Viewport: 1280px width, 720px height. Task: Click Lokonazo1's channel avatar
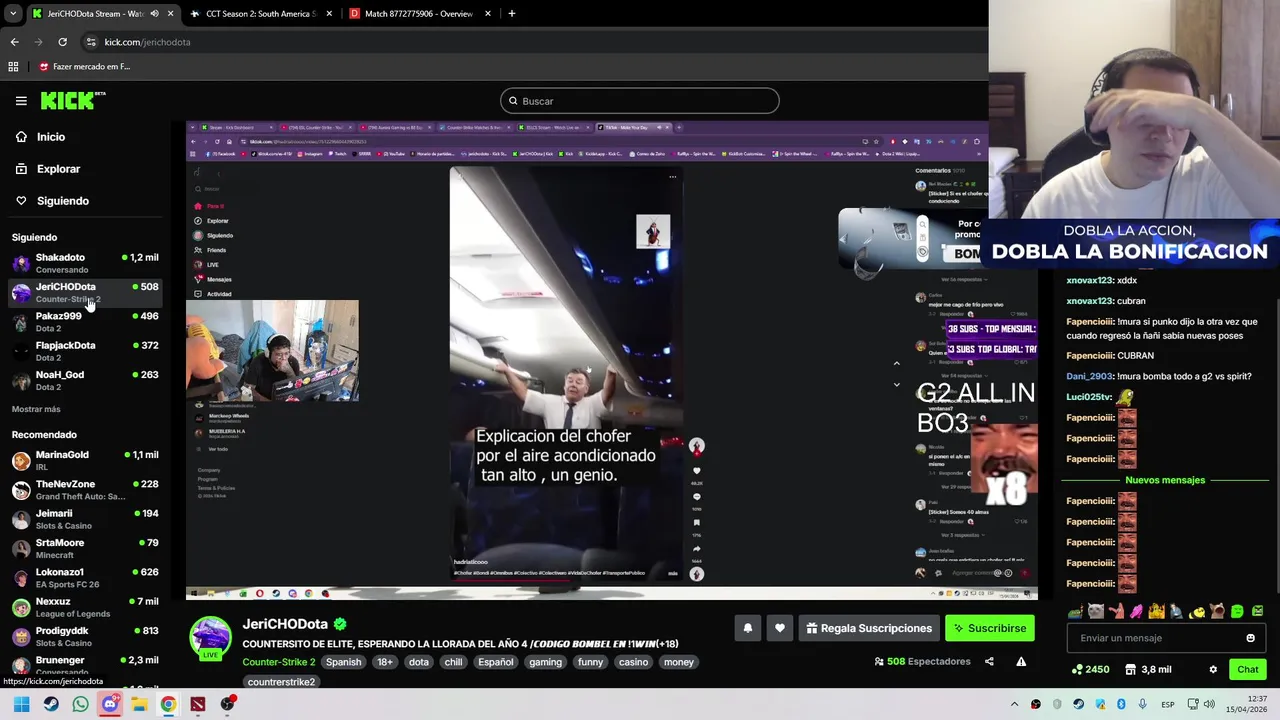(x=21, y=577)
